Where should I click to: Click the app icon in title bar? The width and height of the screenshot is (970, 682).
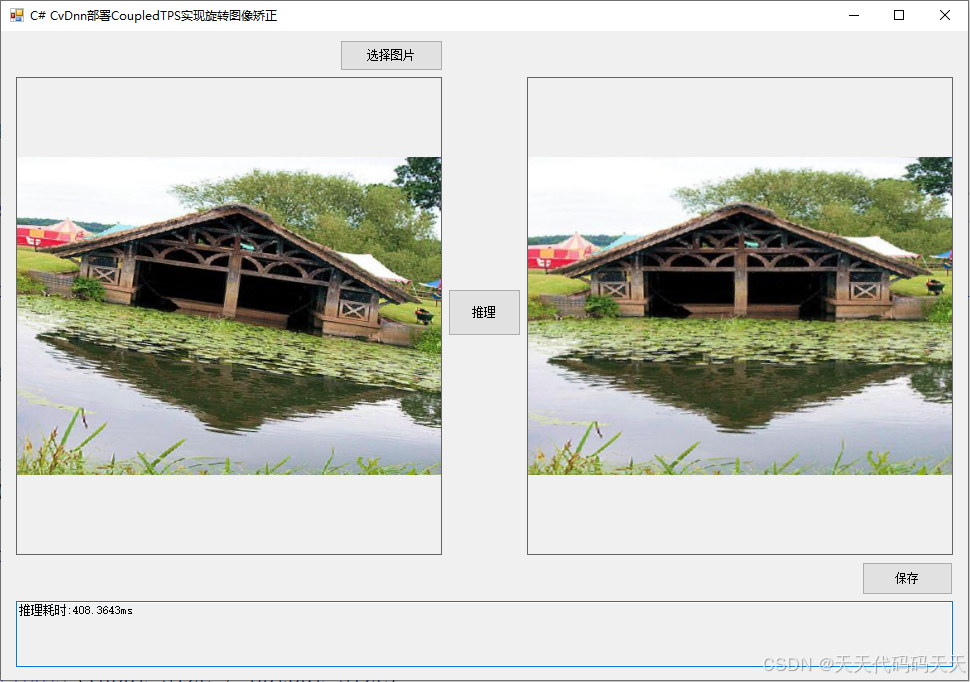(x=17, y=15)
